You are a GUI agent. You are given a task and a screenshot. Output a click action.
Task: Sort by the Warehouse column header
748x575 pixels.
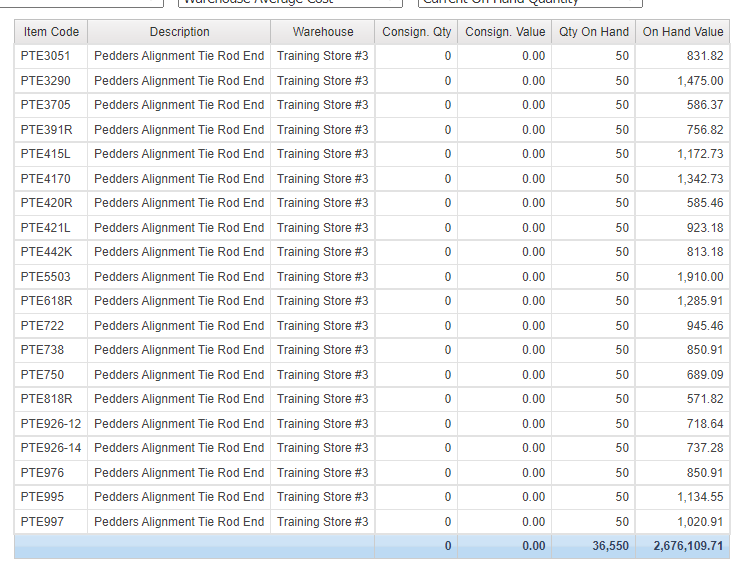pyautogui.click(x=323, y=32)
